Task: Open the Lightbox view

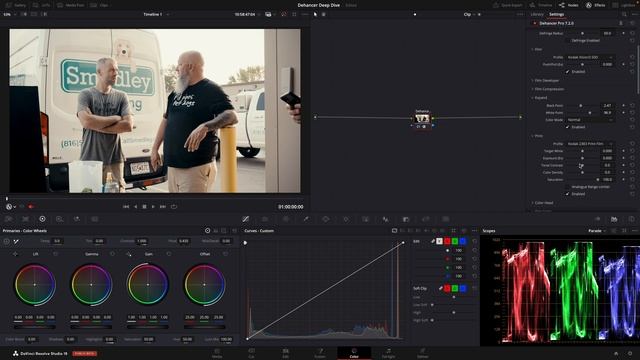Action: (623, 5)
